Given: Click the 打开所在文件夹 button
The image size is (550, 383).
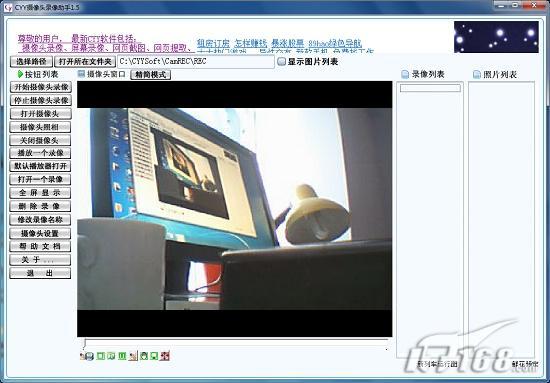Looking at the screenshot, I should (x=85, y=62).
